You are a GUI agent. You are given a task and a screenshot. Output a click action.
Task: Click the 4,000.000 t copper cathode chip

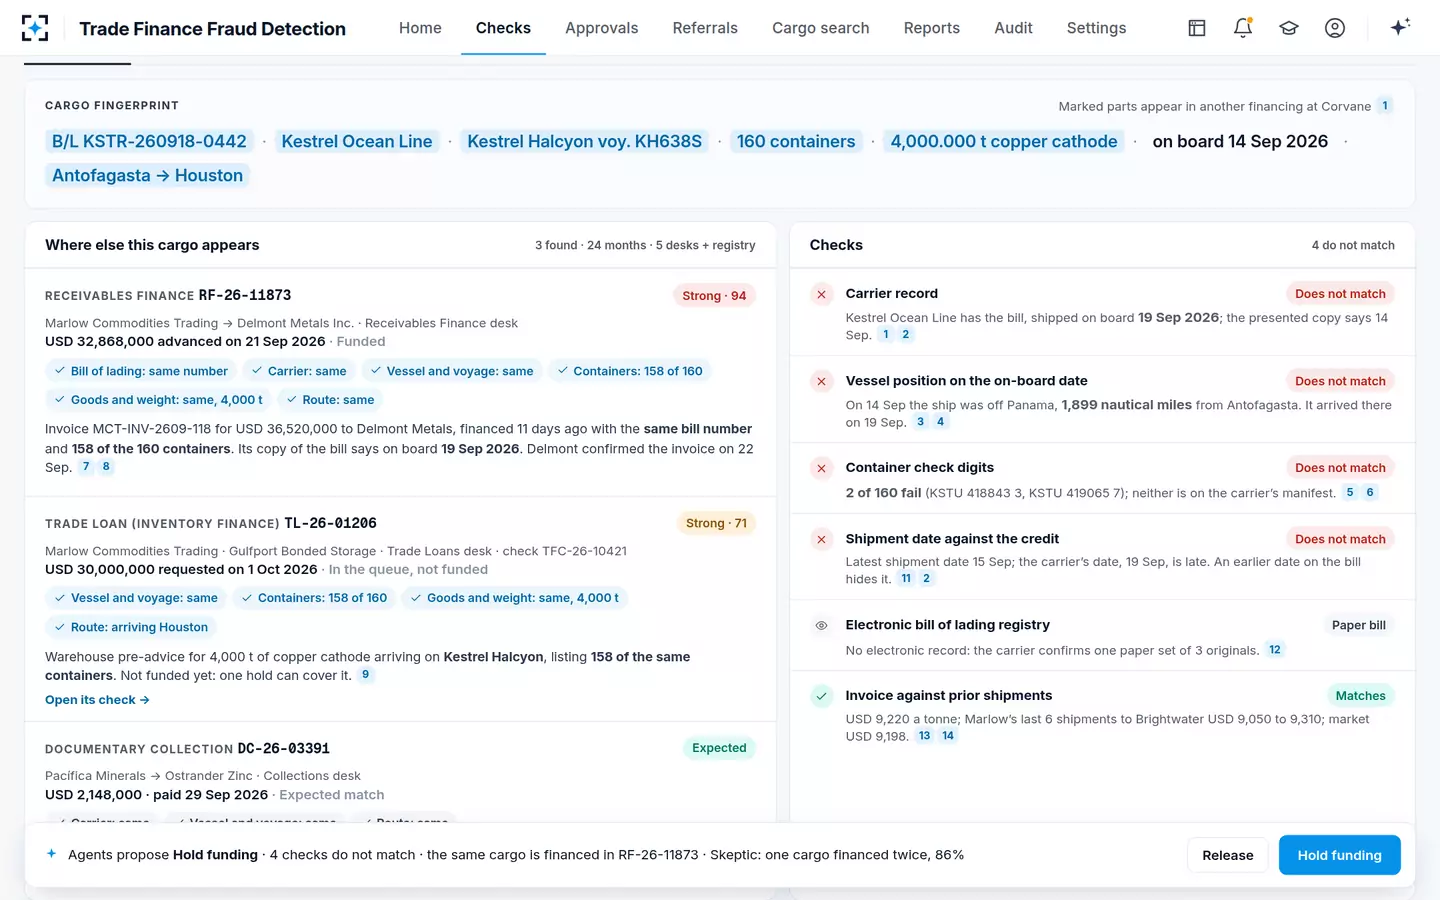pos(1004,142)
